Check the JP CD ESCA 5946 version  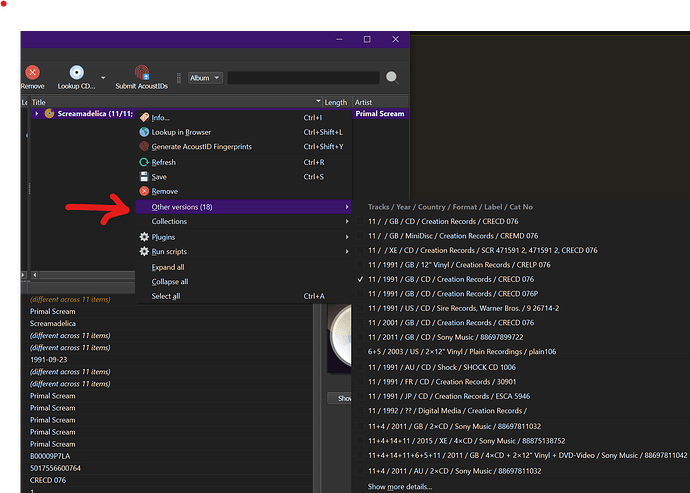[x=450, y=395]
